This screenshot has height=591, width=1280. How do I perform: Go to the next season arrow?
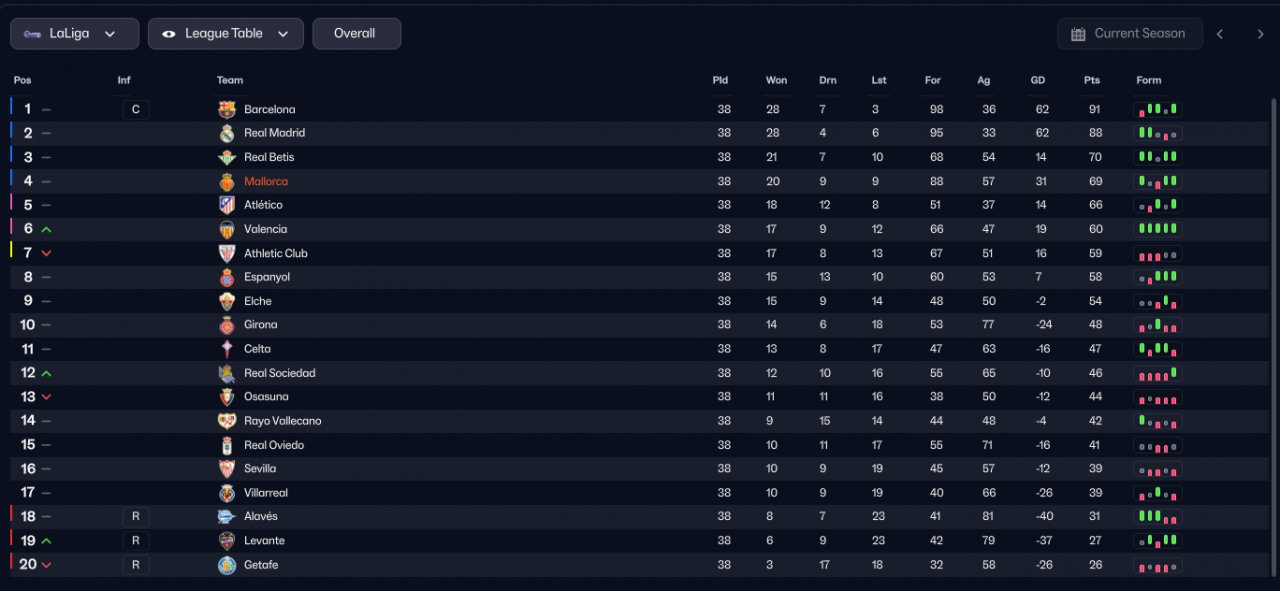1260,34
